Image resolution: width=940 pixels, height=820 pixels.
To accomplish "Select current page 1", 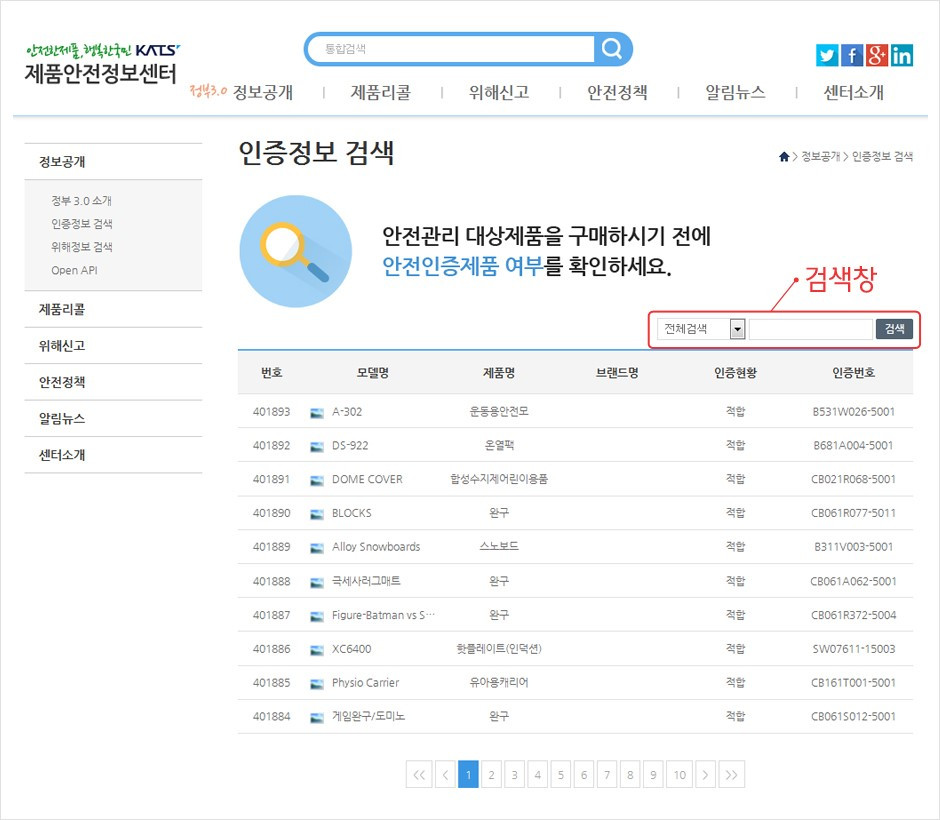I will (x=468, y=774).
